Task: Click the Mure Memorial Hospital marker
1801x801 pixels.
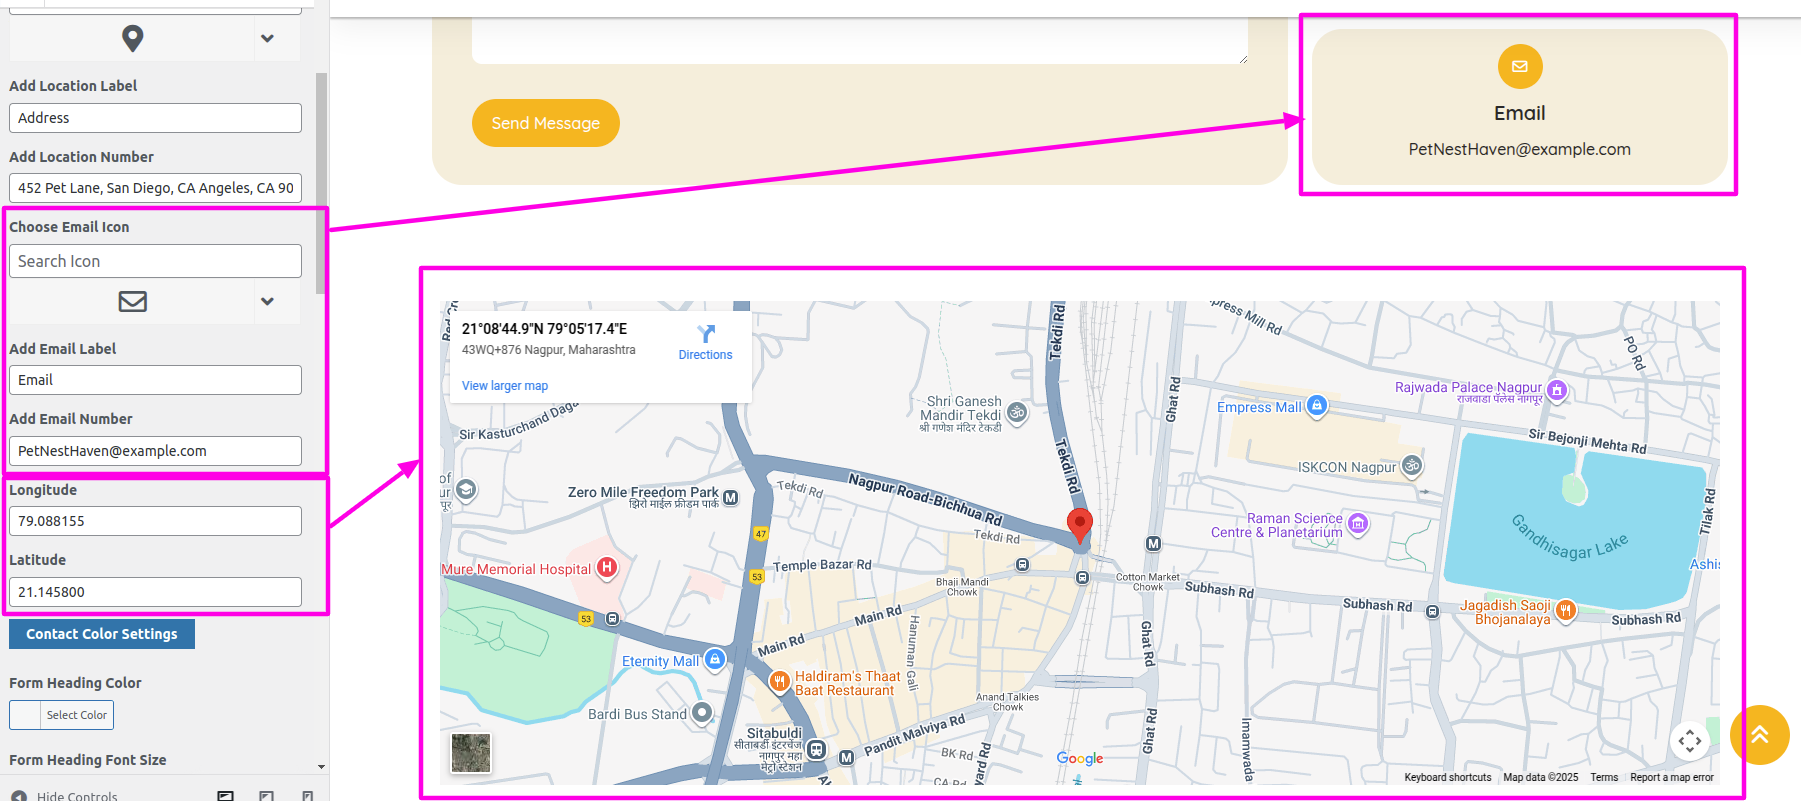Action: [x=606, y=568]
